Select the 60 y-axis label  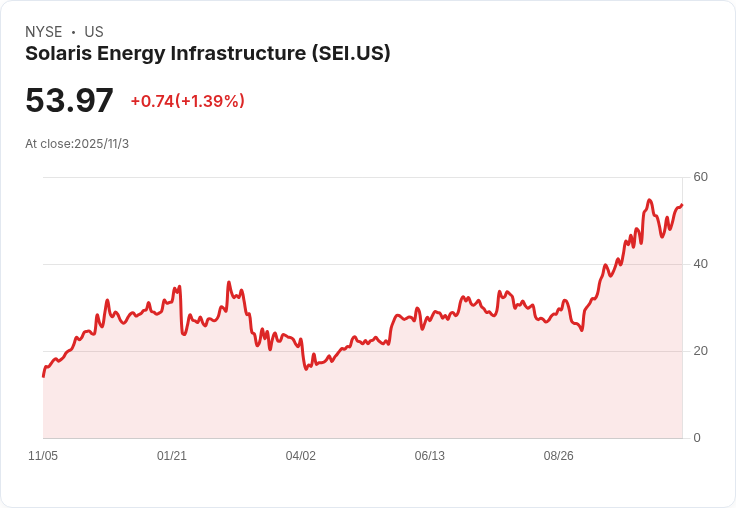pos(700,177)
